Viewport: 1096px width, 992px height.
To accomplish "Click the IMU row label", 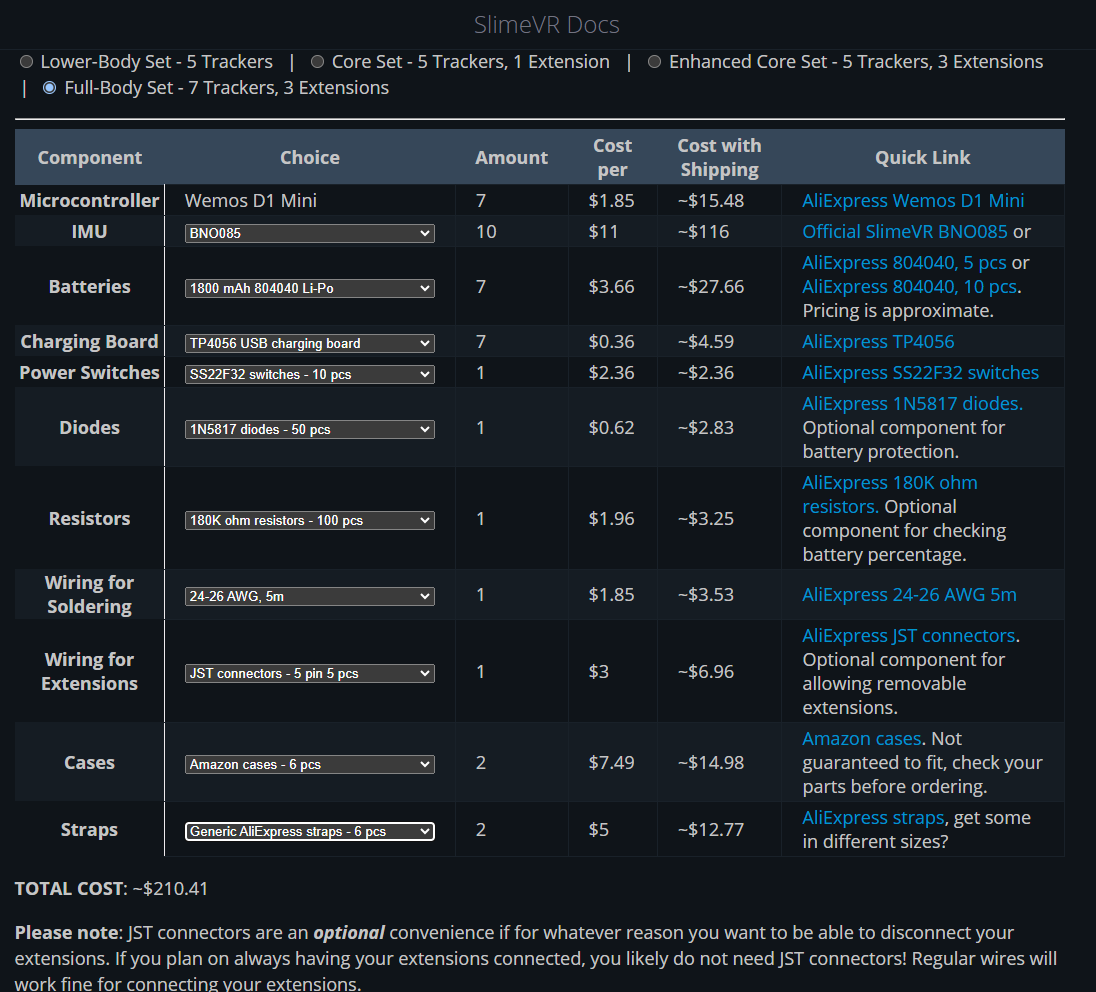I will tap(89, 231).
